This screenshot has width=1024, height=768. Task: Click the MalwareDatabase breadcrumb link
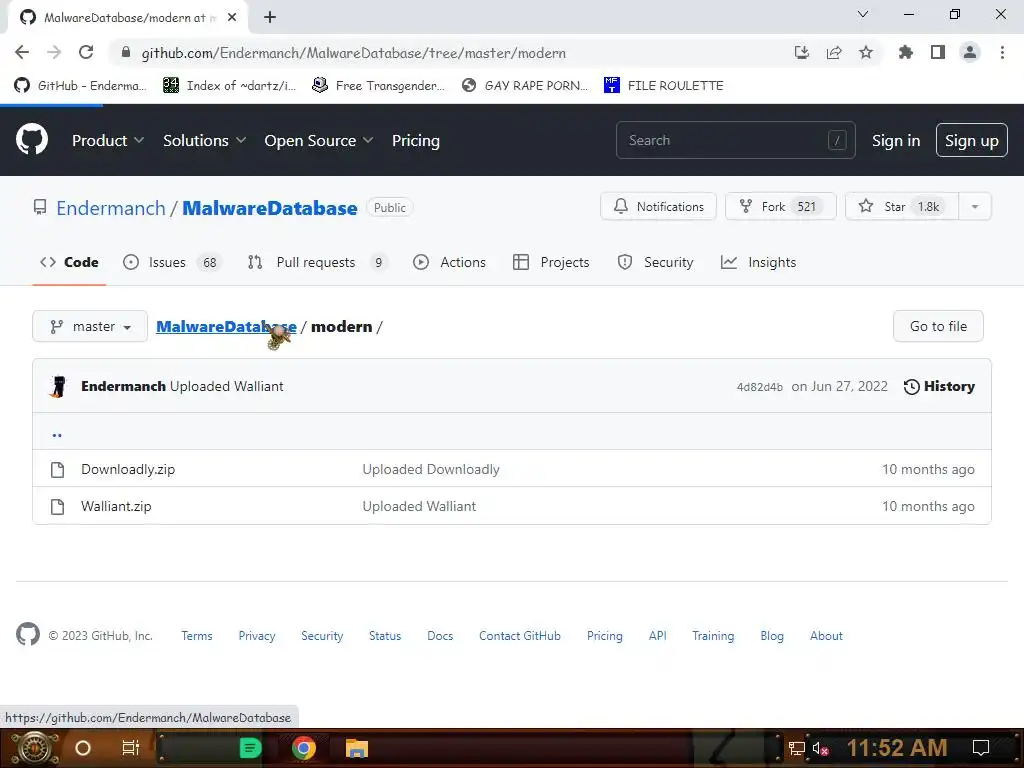[226, 327]
